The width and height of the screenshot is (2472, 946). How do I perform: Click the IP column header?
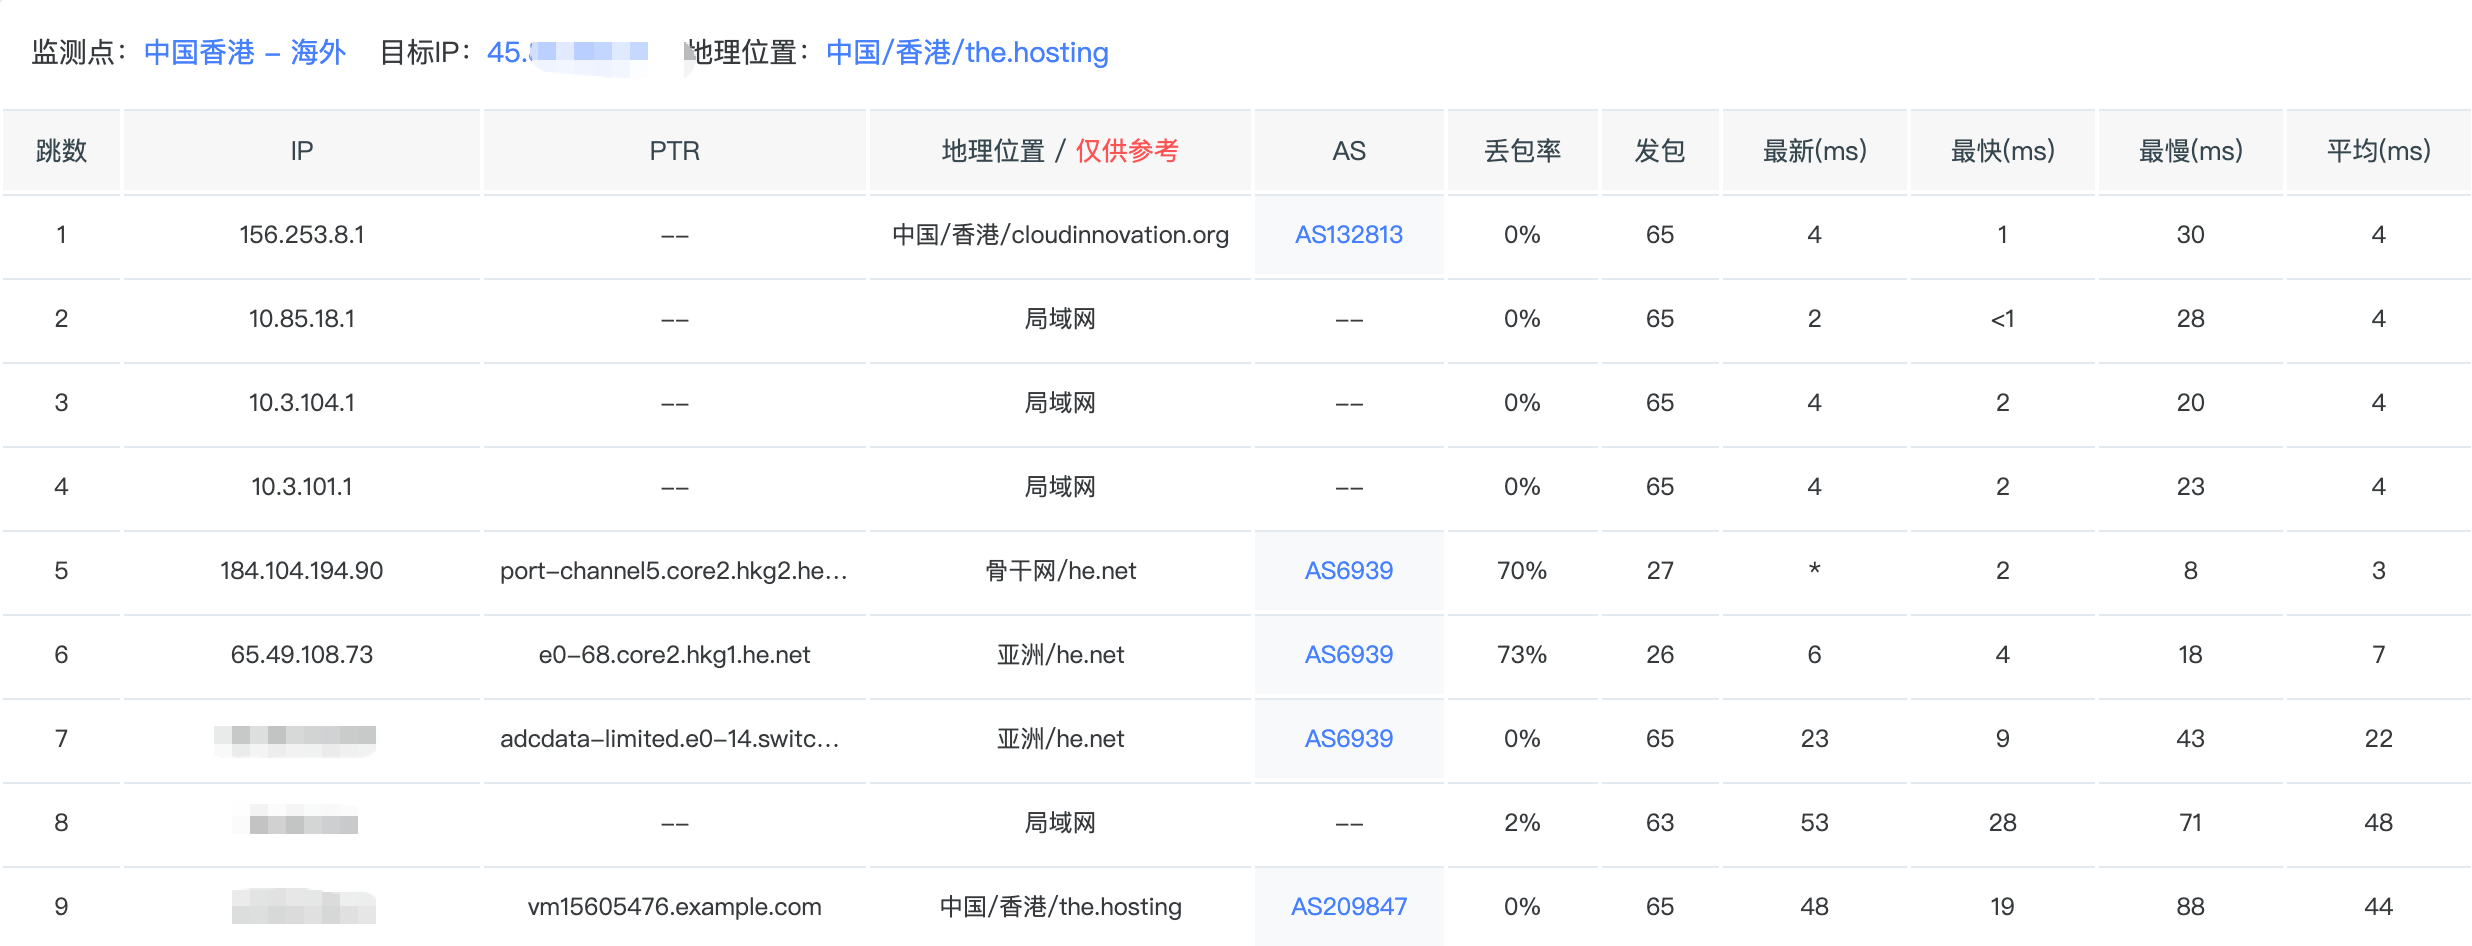click(x=301, y=151)
